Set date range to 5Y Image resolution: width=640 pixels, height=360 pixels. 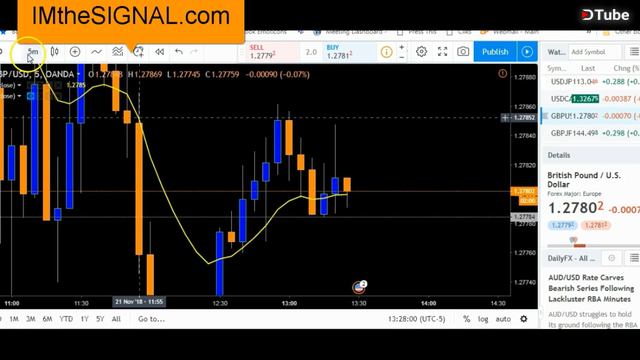pyautogui.click(x=100, y=319)
